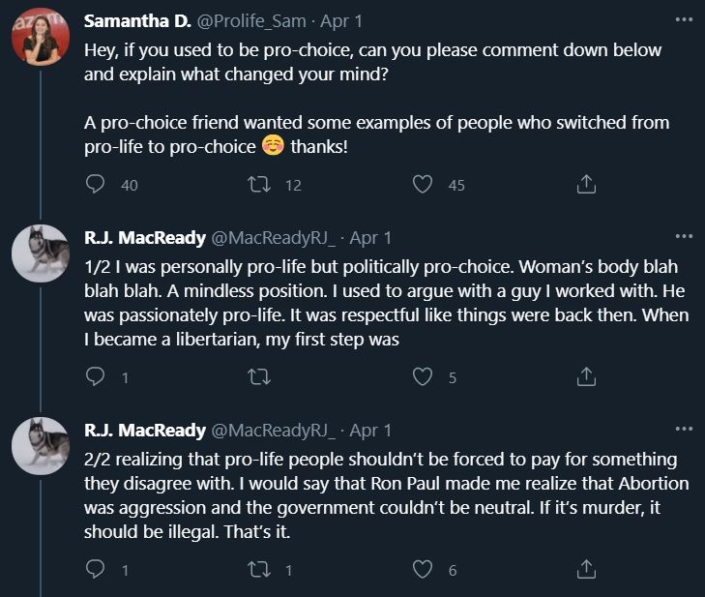Share MacReady's 2/2 tweet

587,568
